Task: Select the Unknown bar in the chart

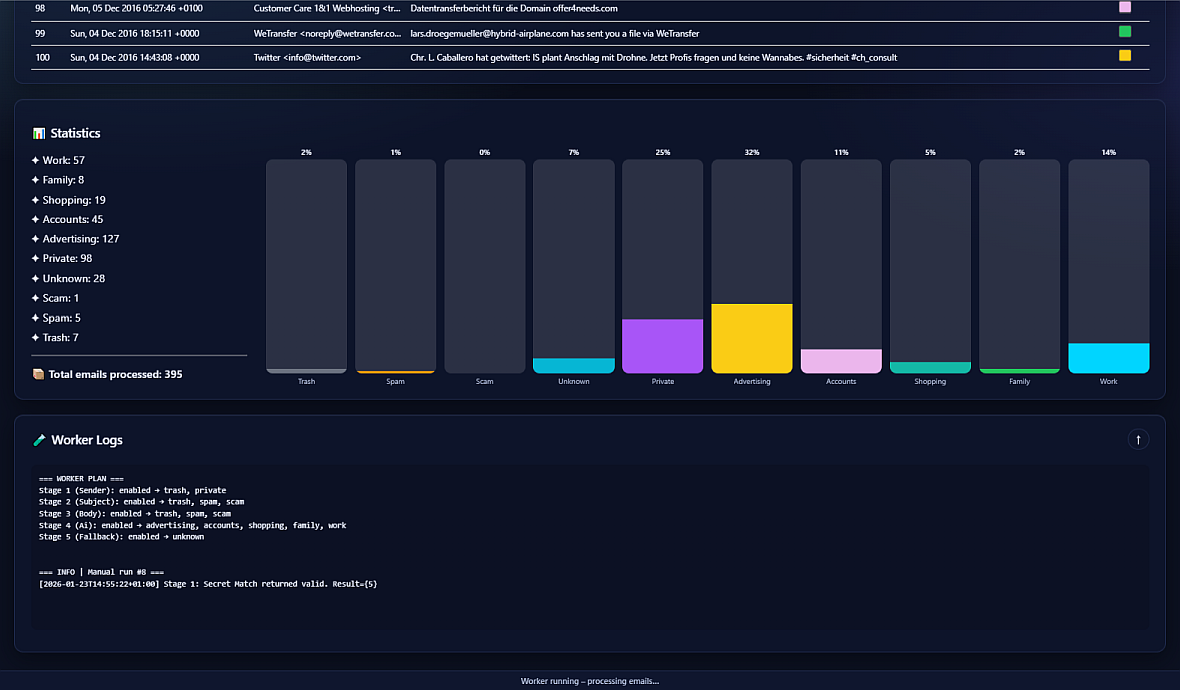Action: tap(574, 365)
